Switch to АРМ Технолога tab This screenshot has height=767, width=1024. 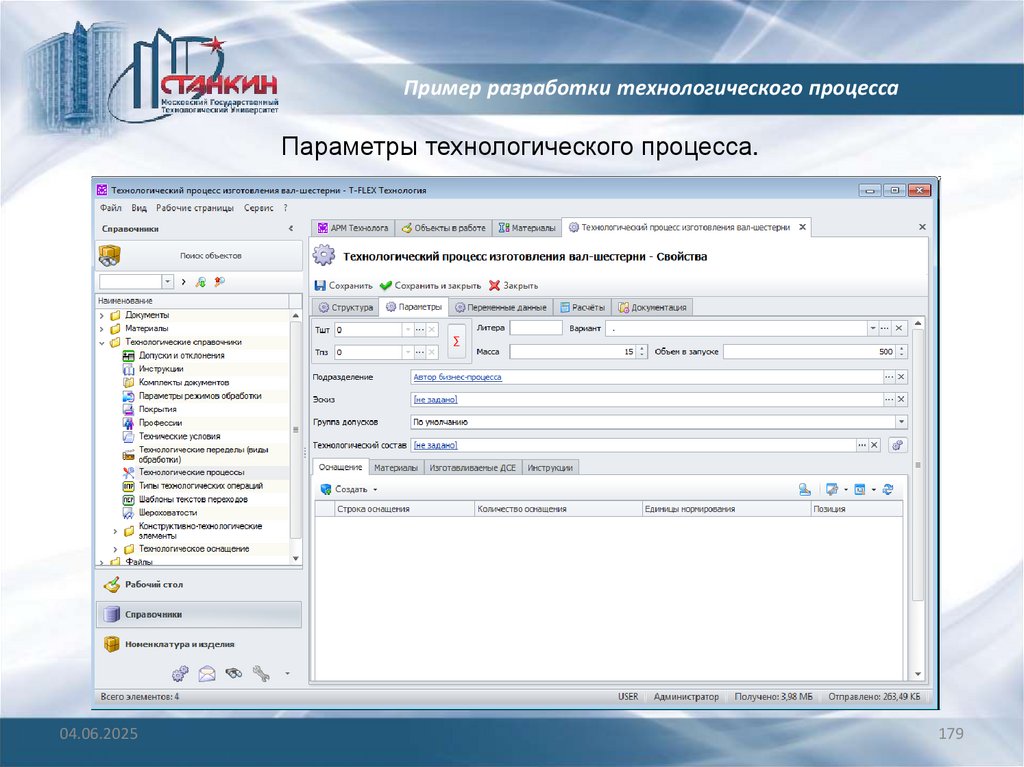pyautogui.click(x=353, y=227)
